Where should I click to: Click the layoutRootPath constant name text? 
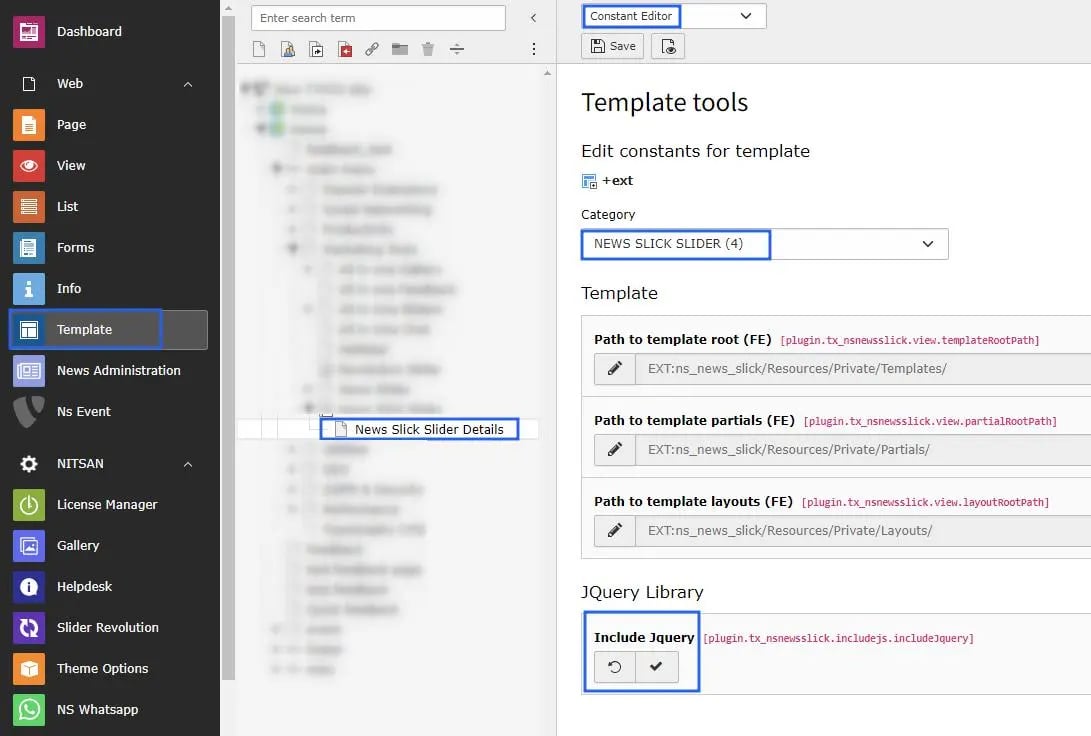[925, 503]
